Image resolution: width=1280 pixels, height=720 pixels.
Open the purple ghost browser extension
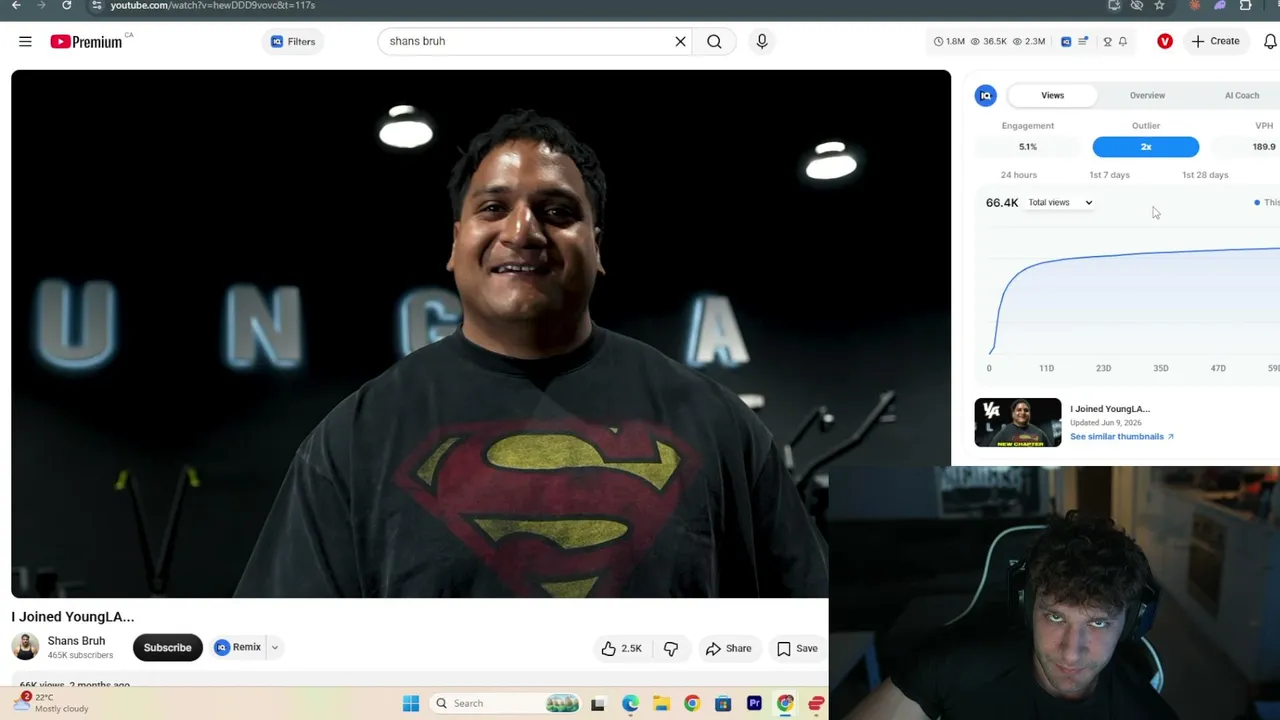coord(1220,5)
